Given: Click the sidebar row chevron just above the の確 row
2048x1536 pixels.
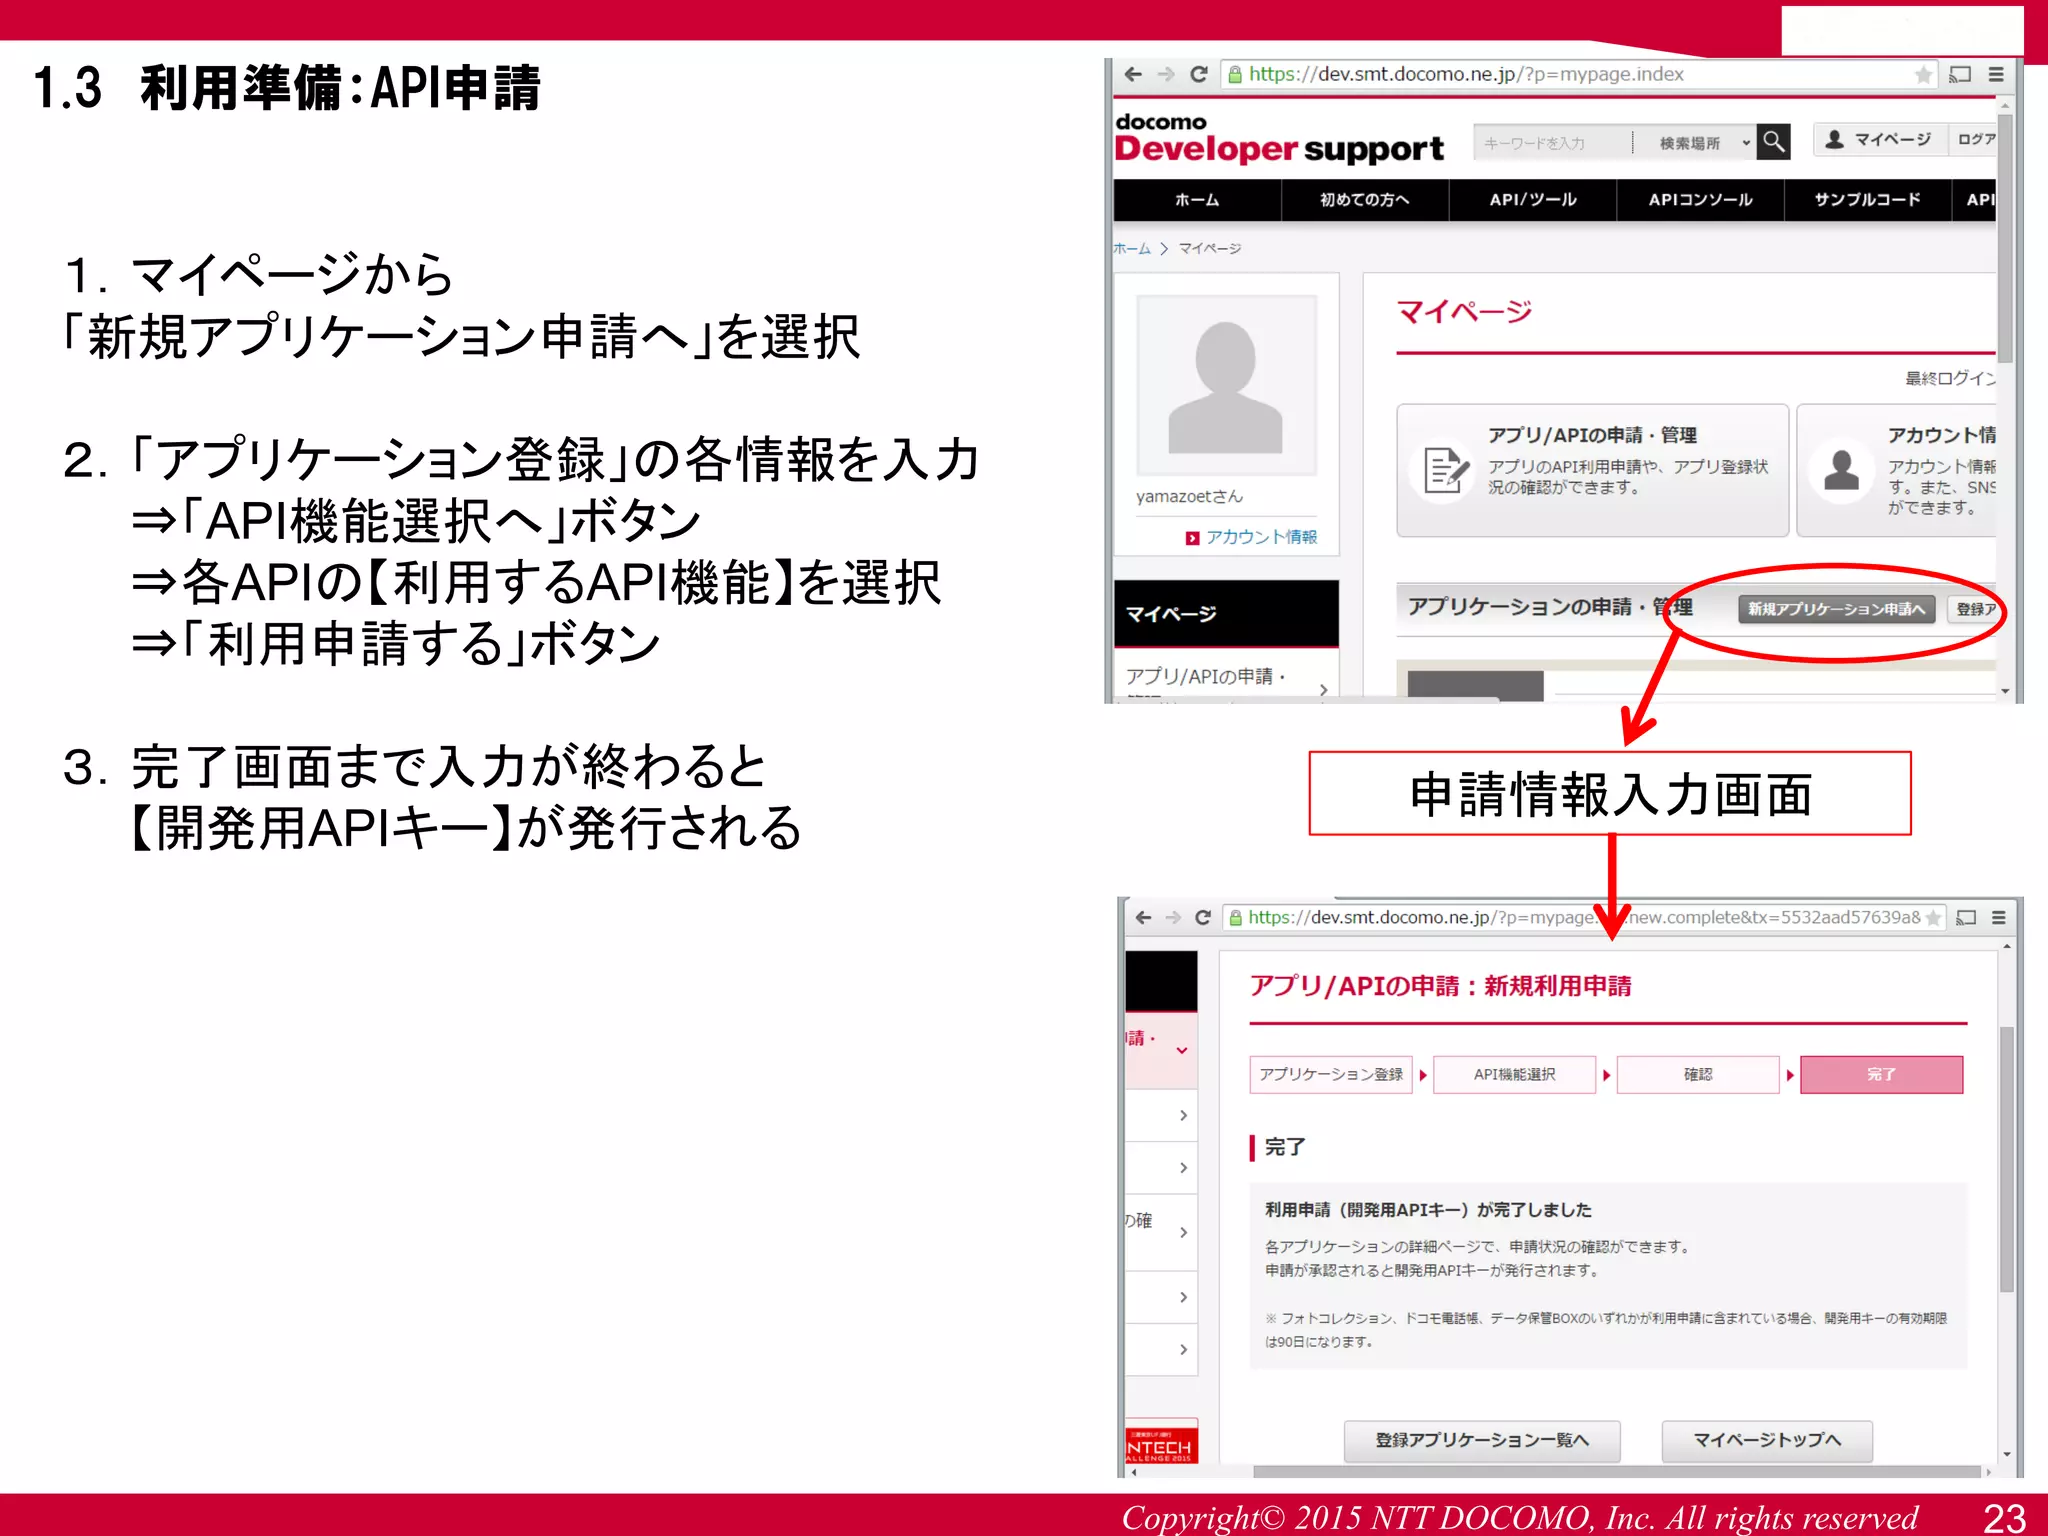Looking at the screenshot, I should click(x=1184, y=1168).
